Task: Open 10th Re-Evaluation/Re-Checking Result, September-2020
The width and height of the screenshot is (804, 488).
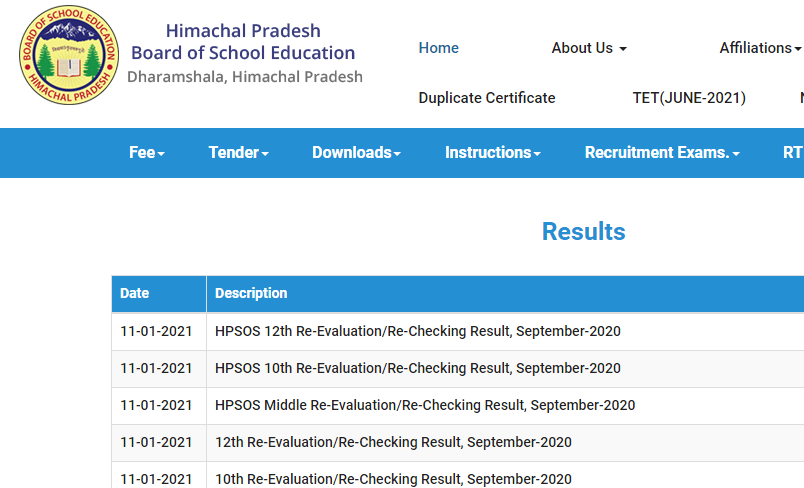Action: click(393, 479)
